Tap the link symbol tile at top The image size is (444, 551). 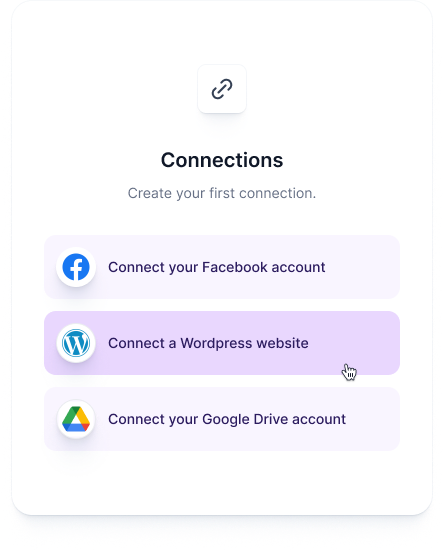222,89
